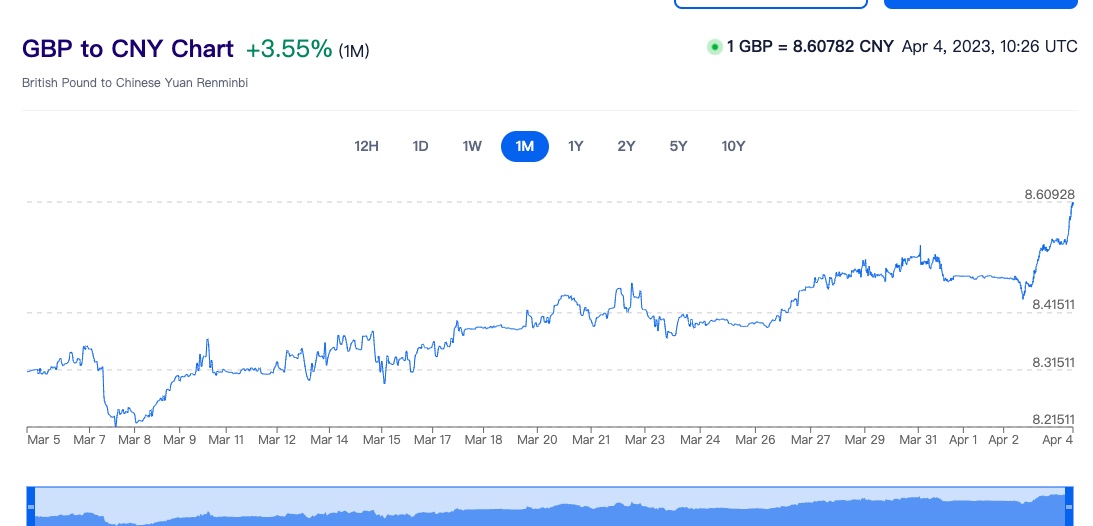Image resolution: width=1093 pixels, height=526 pixels.
Task: Choose the 1W time range
Action: click(x=472, y=146)
